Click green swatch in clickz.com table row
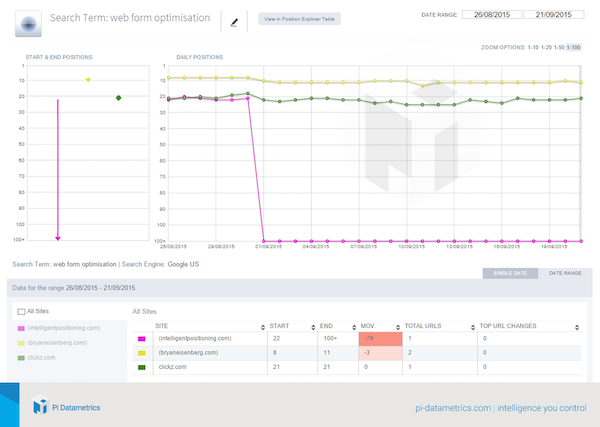This screenshot has height=427, width=600. point(142,367)
